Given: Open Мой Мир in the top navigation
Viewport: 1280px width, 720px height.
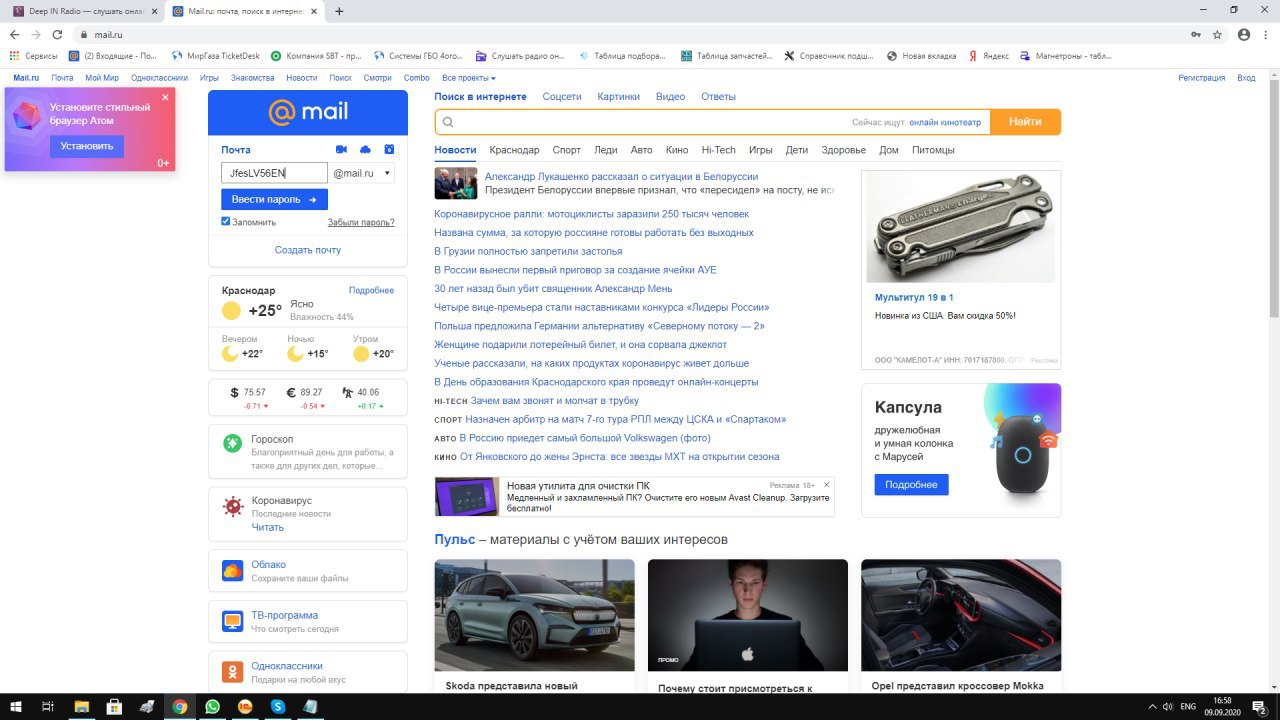Looking at the screenshot, I should tap(102, 78).
